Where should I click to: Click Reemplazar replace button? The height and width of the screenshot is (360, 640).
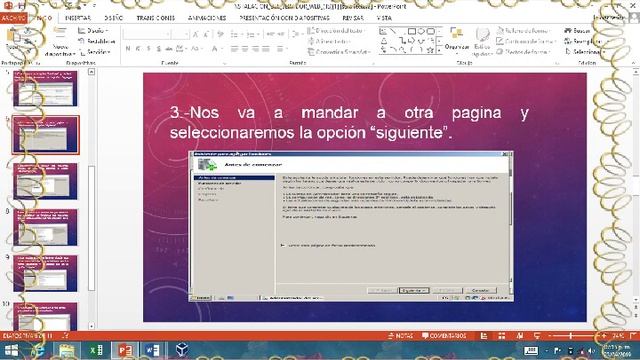coord(583,41)
